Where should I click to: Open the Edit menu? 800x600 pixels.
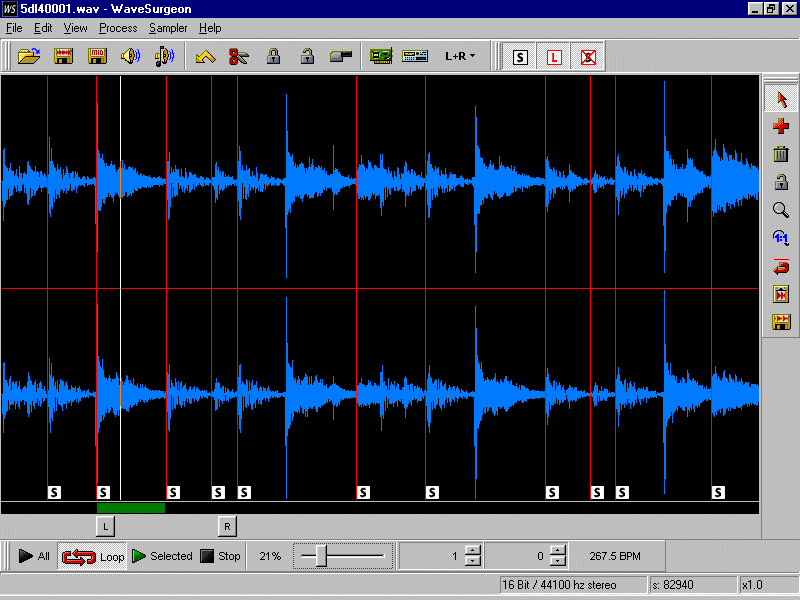(43, 28)
